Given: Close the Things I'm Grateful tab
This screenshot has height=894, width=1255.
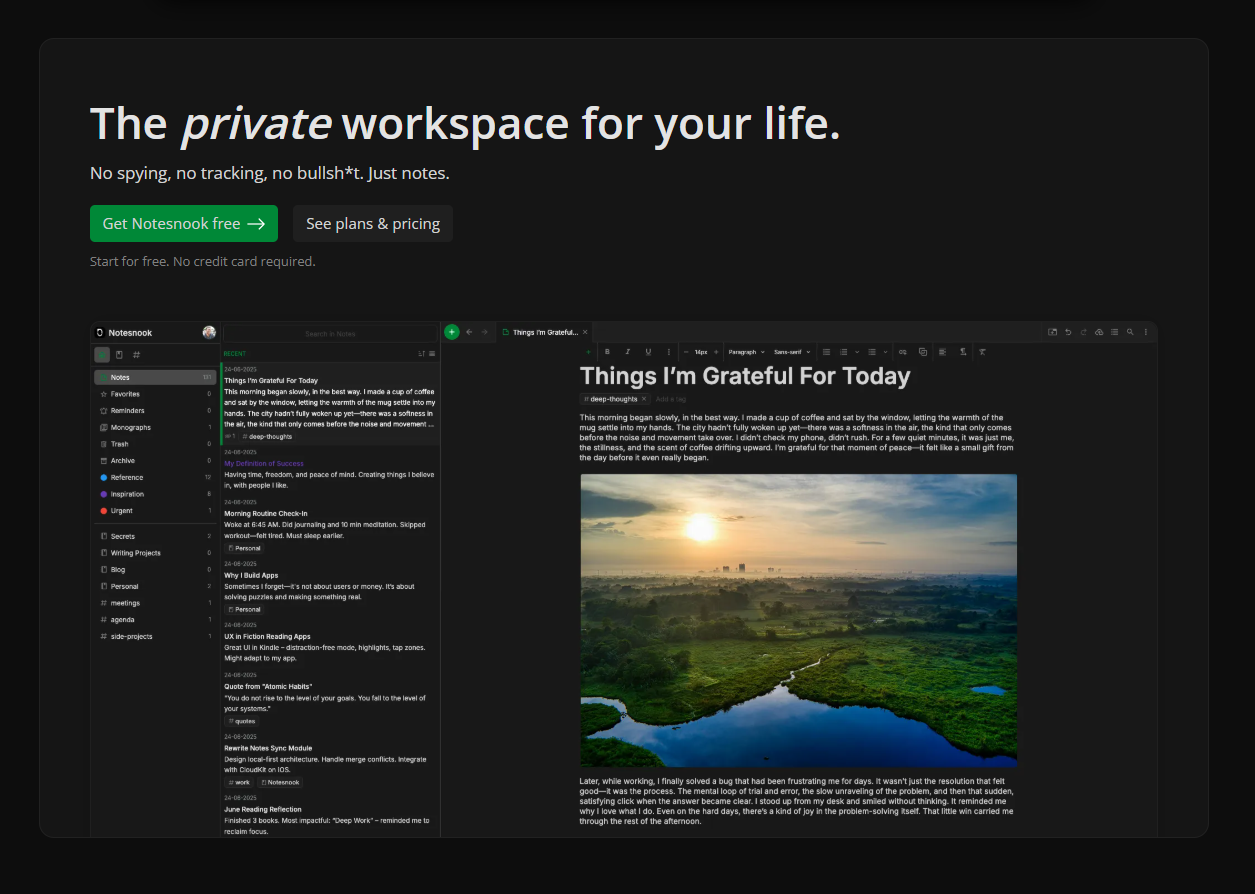Looking at the screenshot, I should click(585, 332).
